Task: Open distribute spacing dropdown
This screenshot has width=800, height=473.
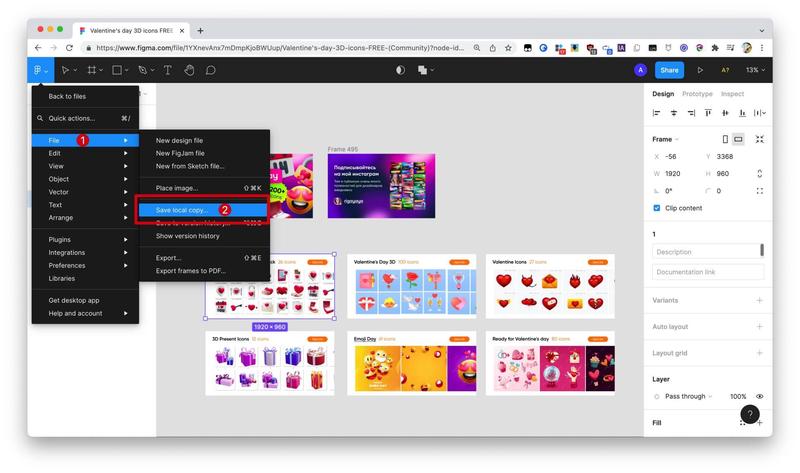Action: (x=760, y=113)
